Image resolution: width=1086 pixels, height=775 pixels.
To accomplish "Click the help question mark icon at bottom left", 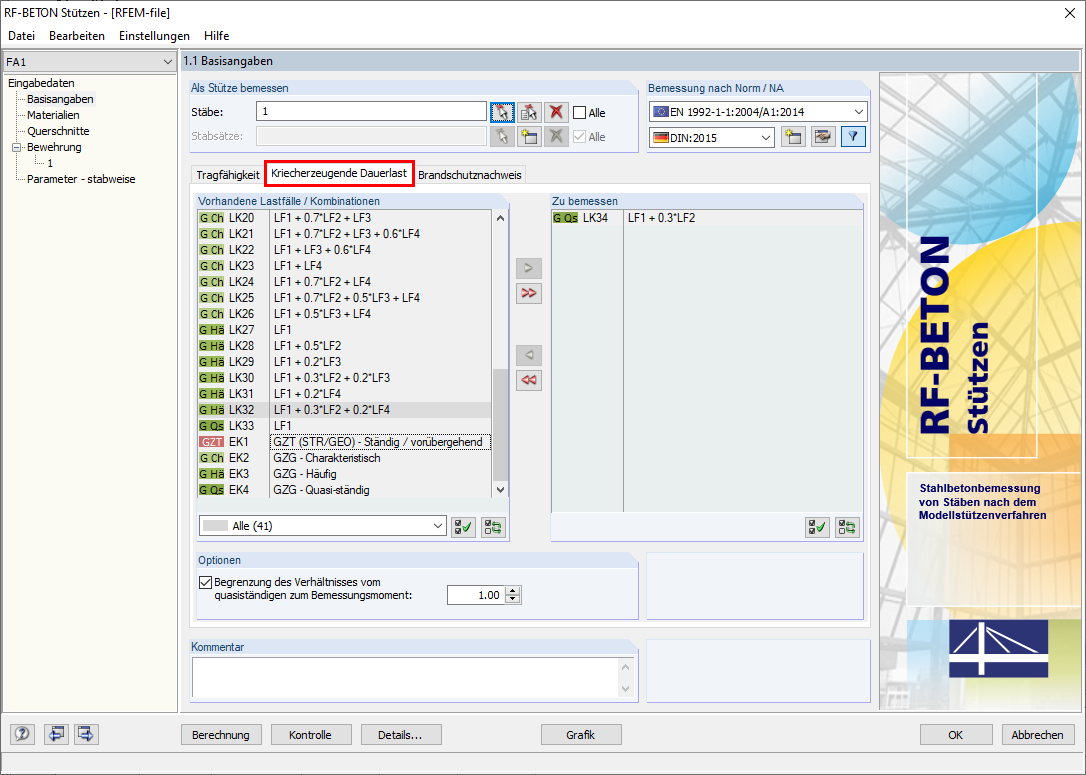I will 21,734.
